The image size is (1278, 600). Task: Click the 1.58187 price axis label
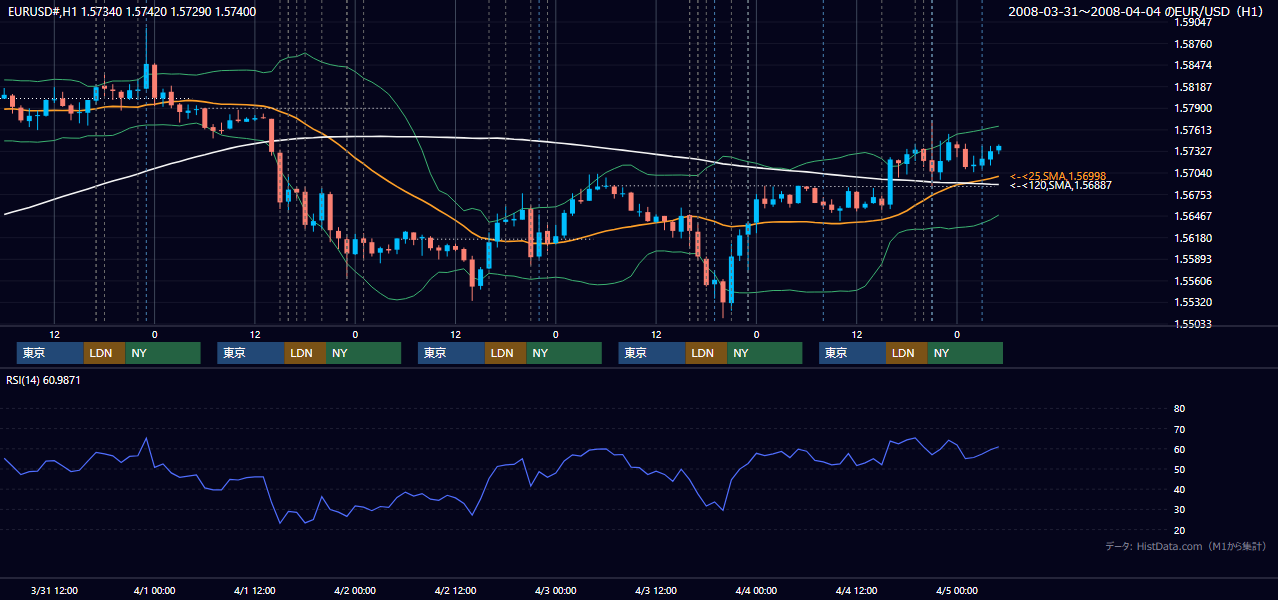coord(1193,87)
